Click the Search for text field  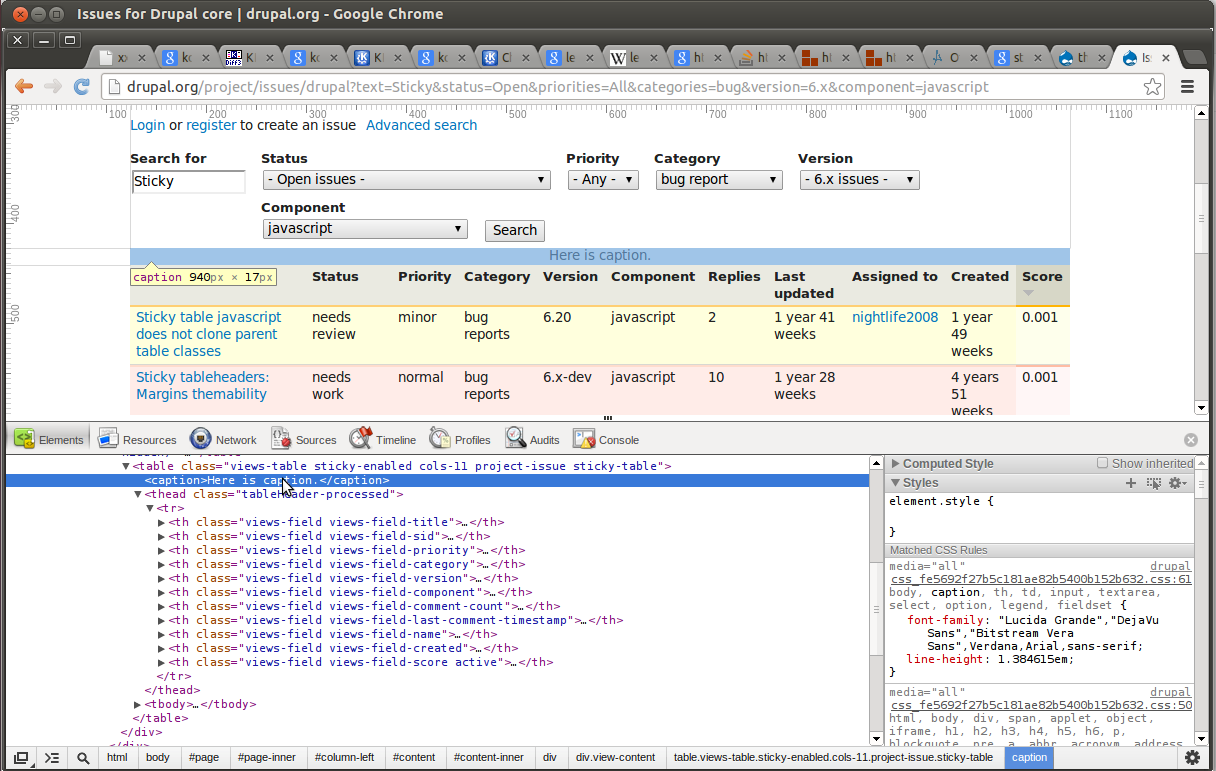point(188,181)
